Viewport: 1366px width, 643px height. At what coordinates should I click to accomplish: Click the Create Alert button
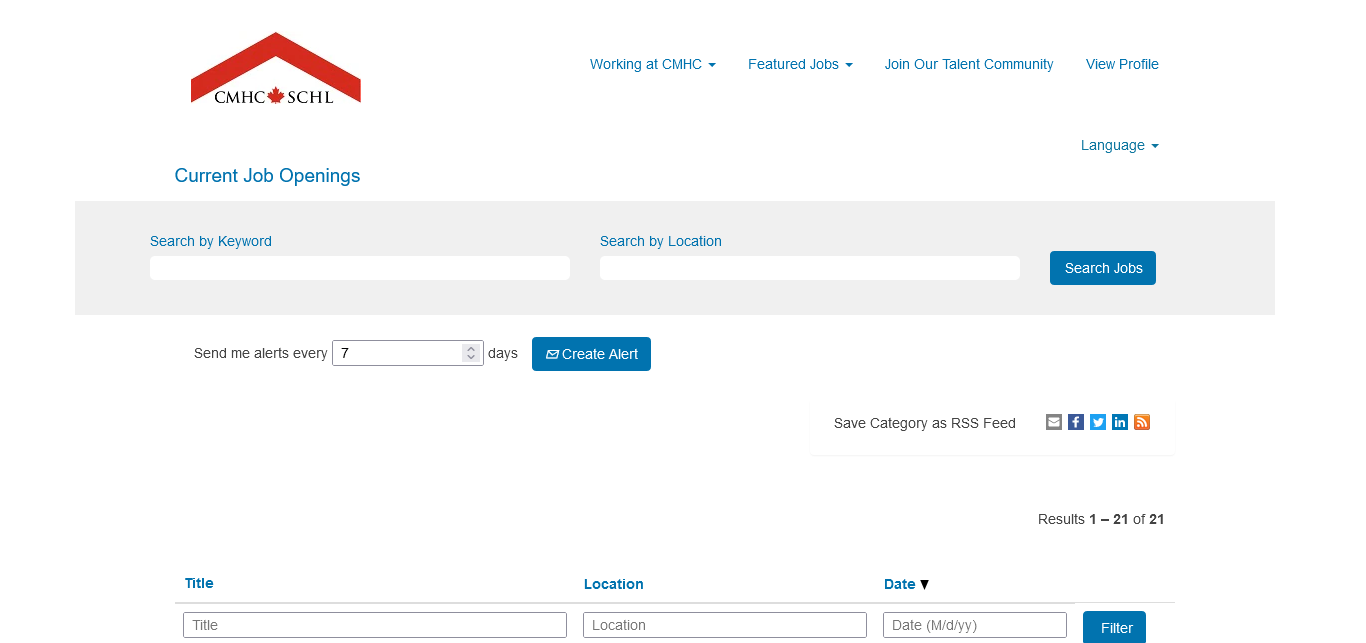tap(591, 354)
